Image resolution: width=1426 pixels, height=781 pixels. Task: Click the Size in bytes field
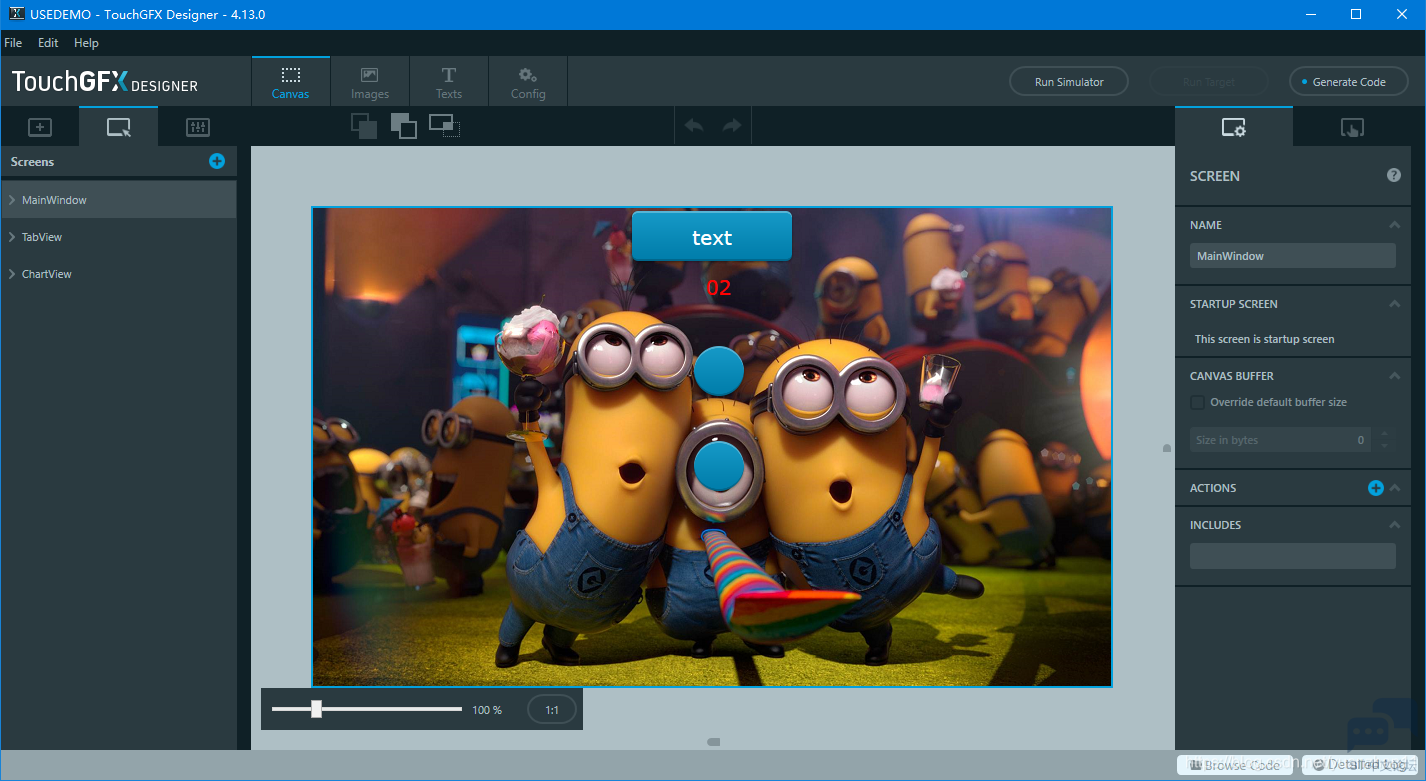pyautogui.click(x=1280, y=440)
